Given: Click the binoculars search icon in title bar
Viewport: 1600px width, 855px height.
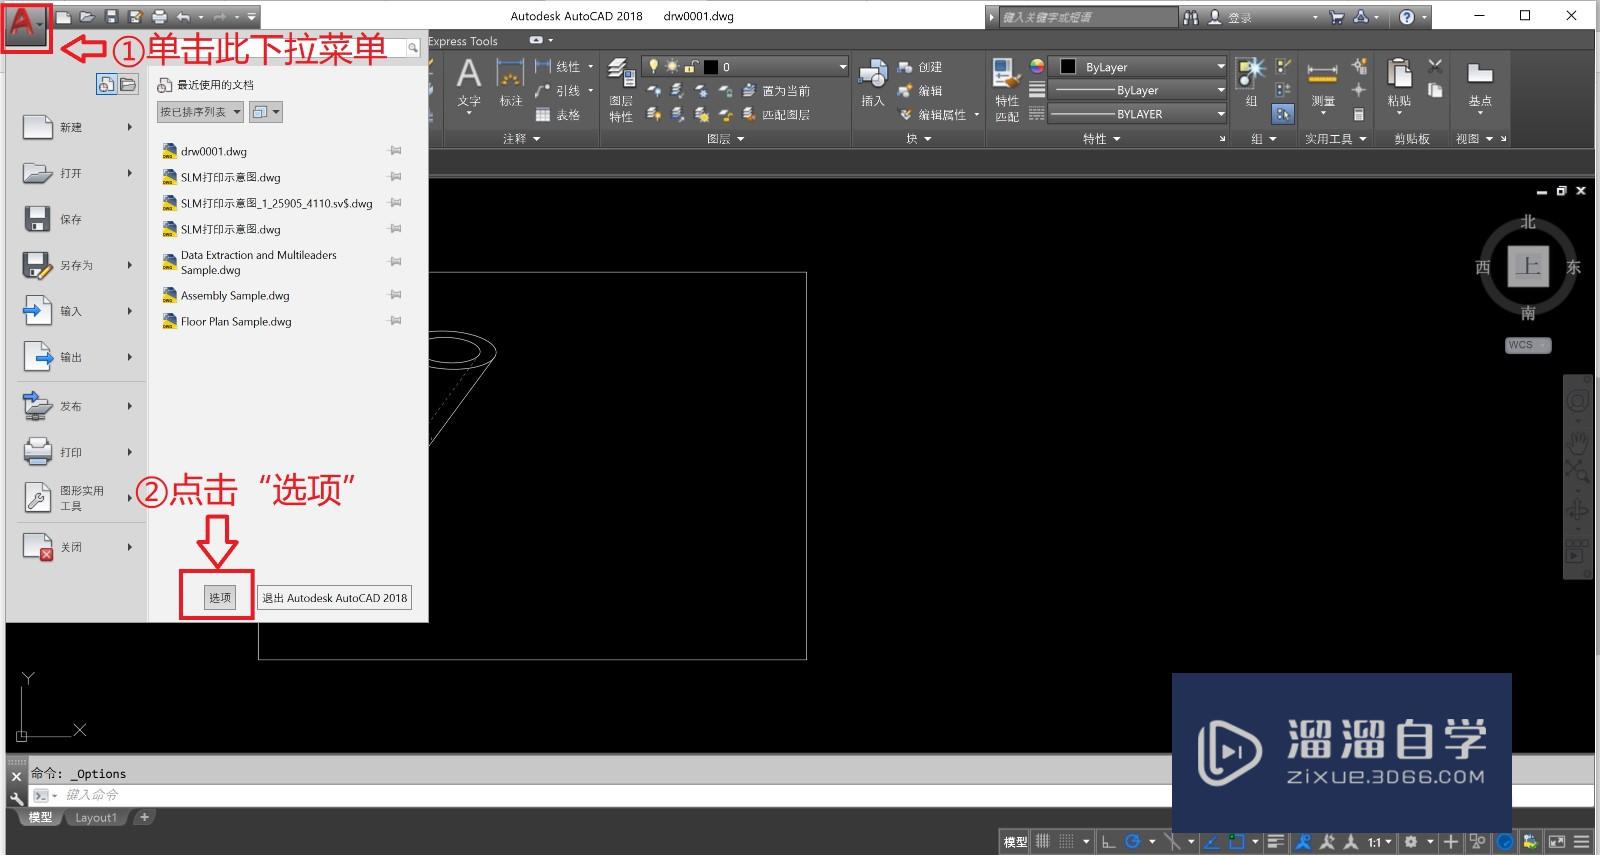Looking at the screenshot, I should pos(1190,17).
